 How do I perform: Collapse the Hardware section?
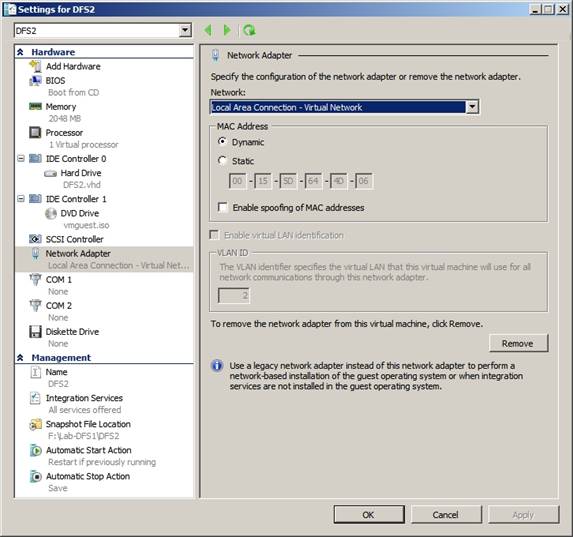pyautogui.click(x=20, y=52)
